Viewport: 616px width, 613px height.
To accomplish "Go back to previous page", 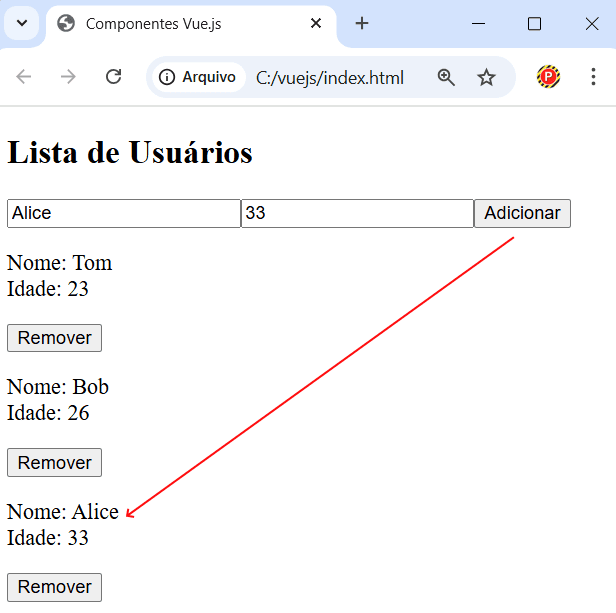I will [x=24, y=77].
